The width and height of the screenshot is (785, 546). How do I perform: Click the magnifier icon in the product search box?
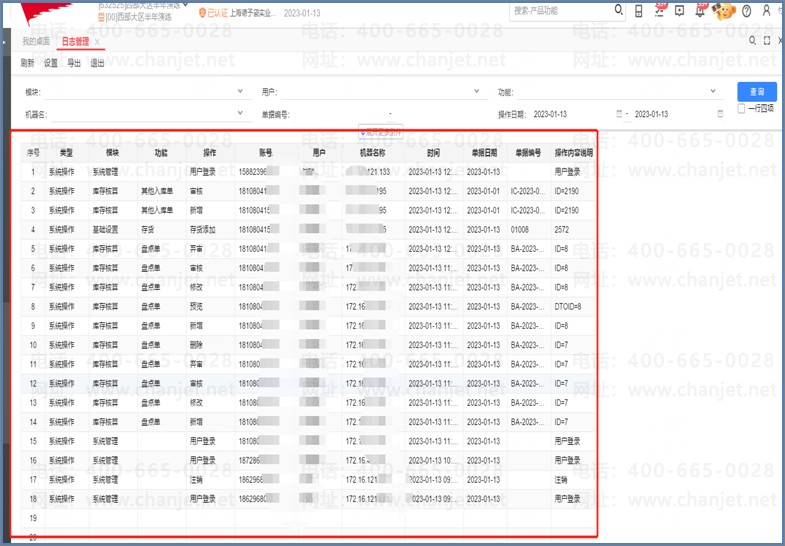point(618,10)
